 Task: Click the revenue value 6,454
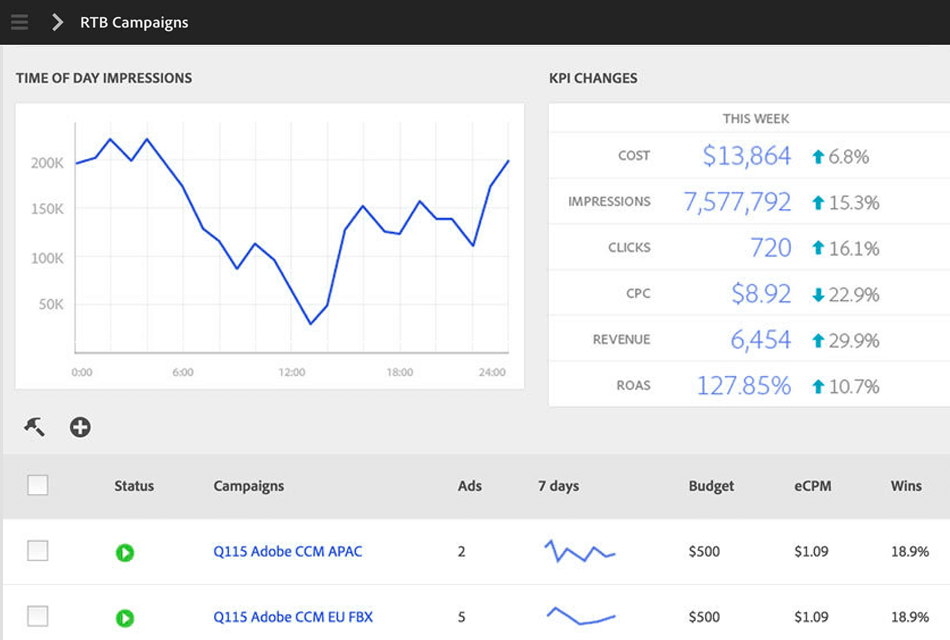tap(760, 340)
